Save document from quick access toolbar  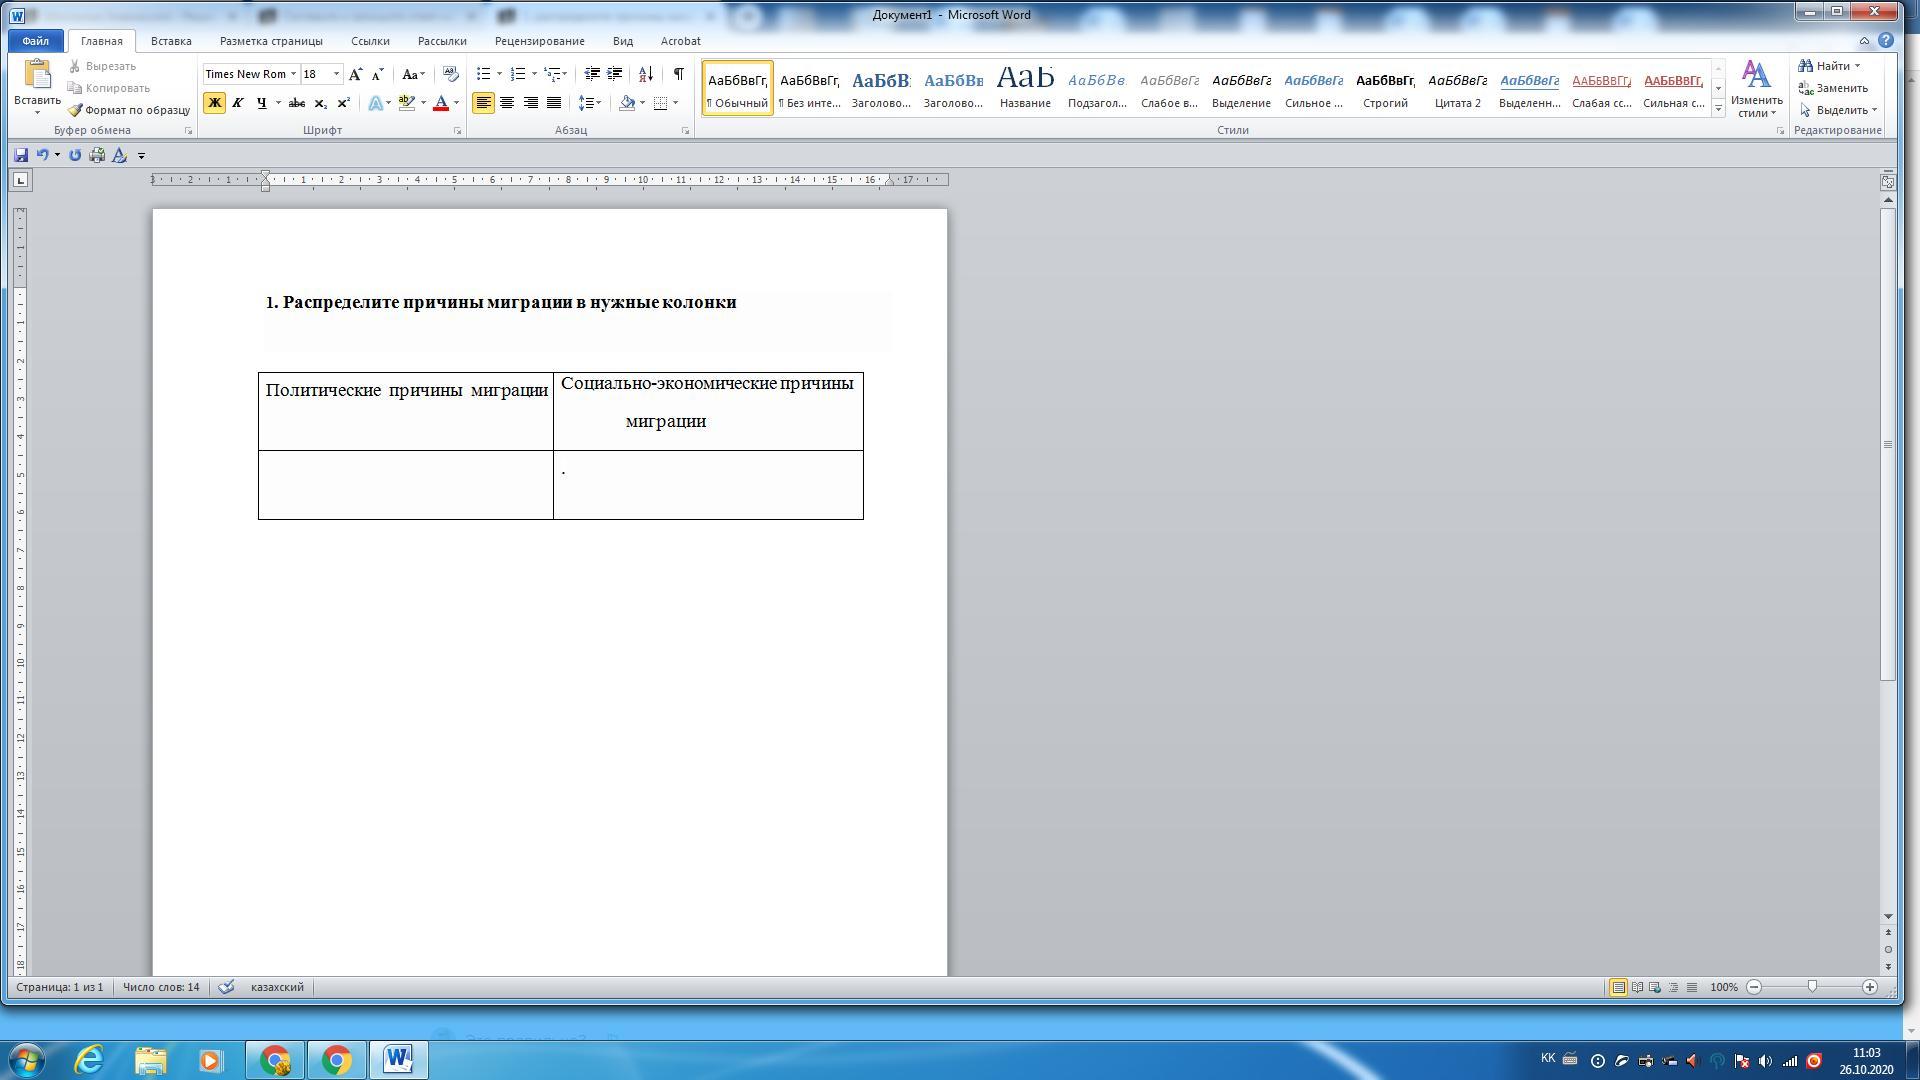(21, 155)
